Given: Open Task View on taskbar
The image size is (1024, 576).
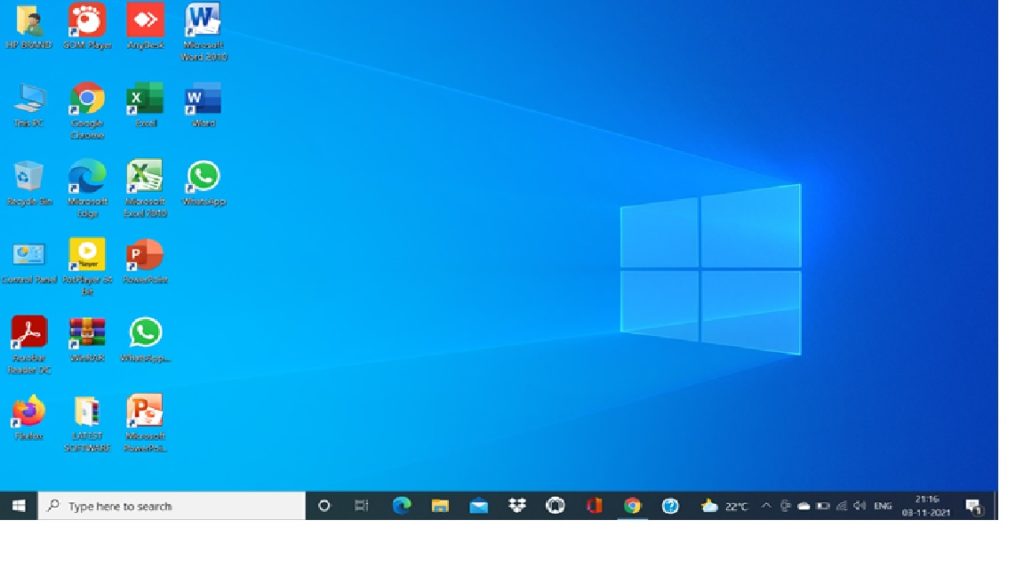Looking at the screenshot, I should point(361,506).
